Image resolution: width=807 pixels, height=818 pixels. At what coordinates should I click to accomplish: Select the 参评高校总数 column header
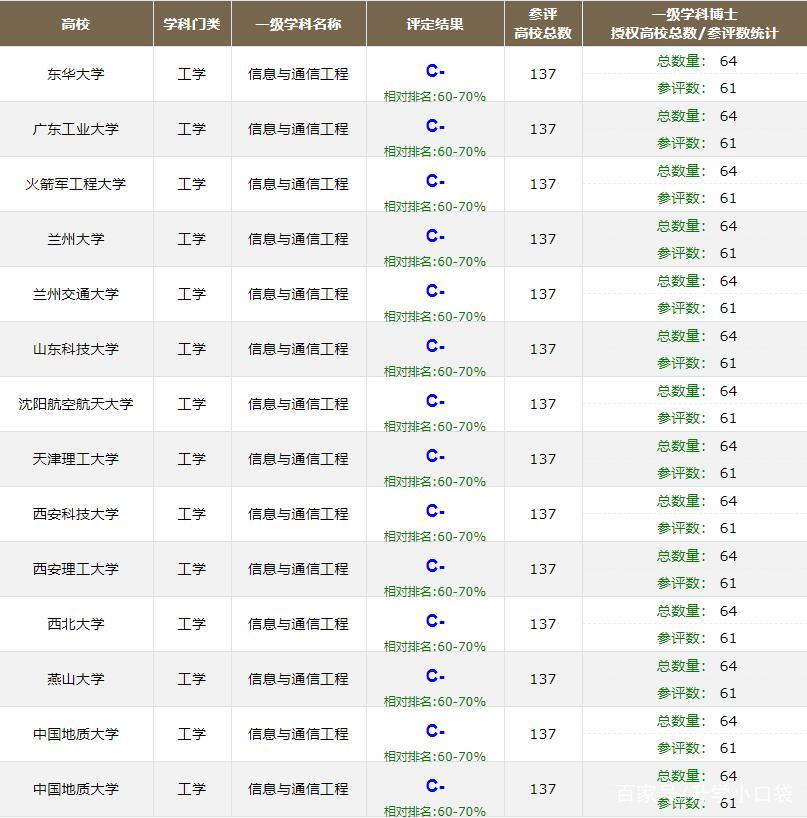coord(543,24)
